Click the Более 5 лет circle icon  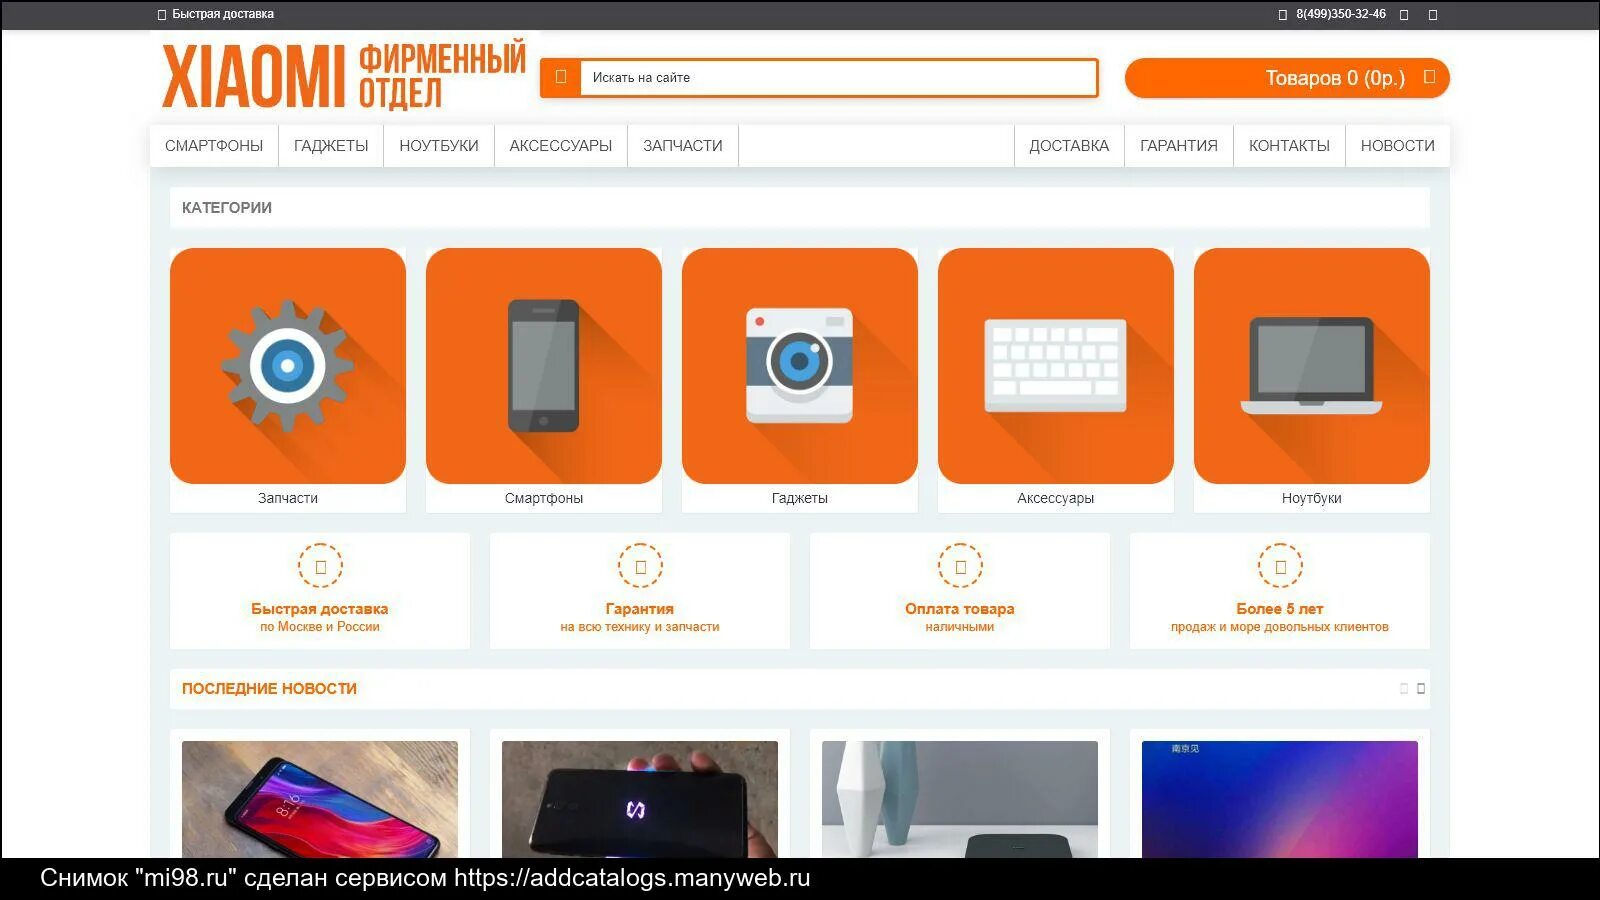[x=1280, y=566]
